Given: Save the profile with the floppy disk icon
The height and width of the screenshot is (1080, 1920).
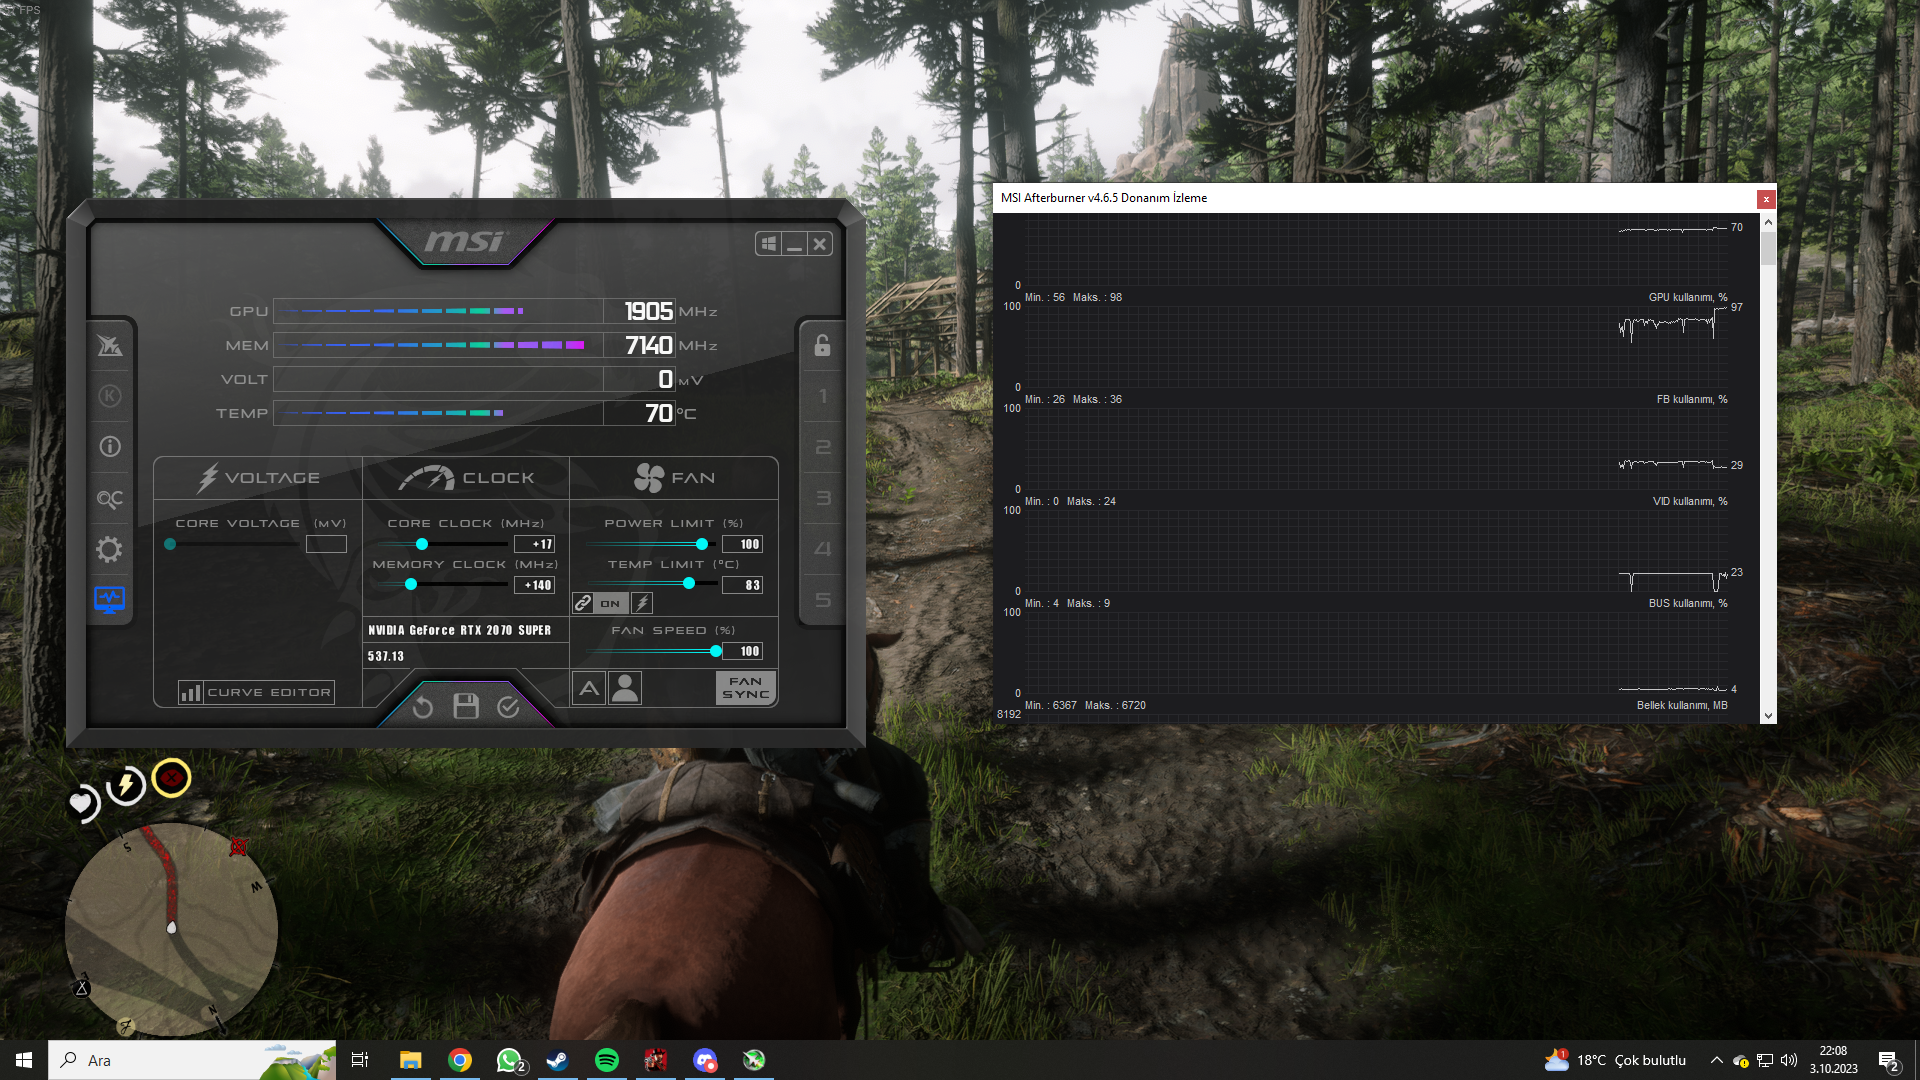Looking at the screenshot, I should click(466, 707).
